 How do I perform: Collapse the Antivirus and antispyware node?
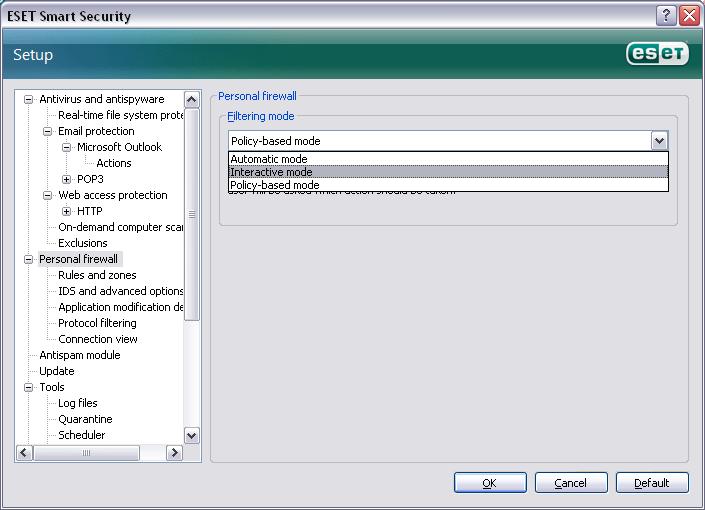(28, 99)
